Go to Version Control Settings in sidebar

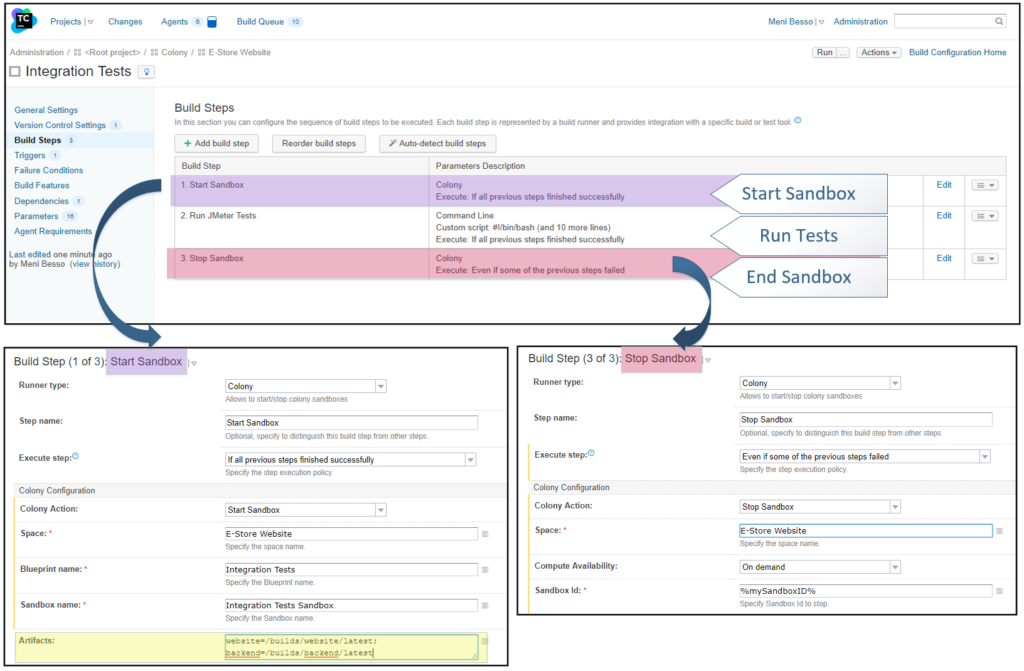pos(60,125)
